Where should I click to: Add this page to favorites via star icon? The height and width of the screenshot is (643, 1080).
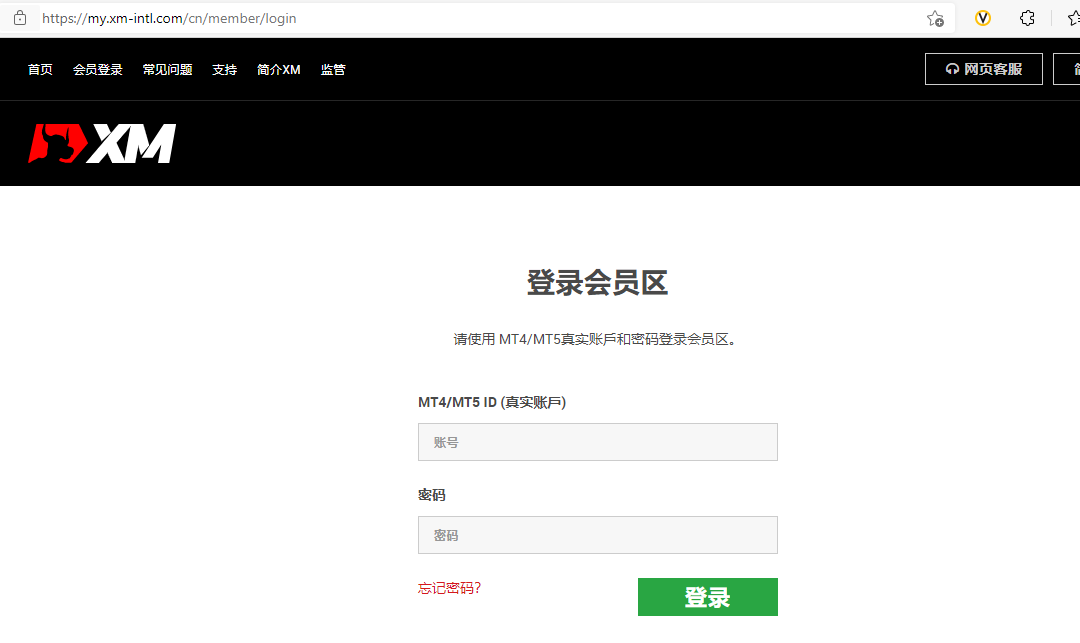click(x=935, y=18)
